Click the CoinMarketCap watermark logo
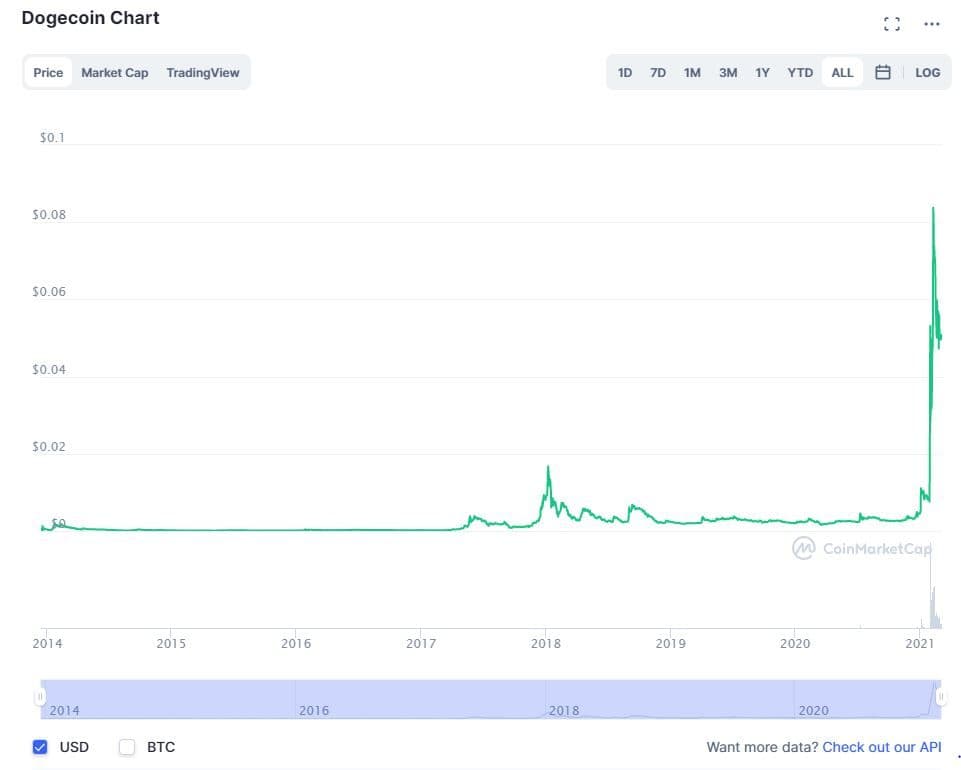 tap(864, 548)
